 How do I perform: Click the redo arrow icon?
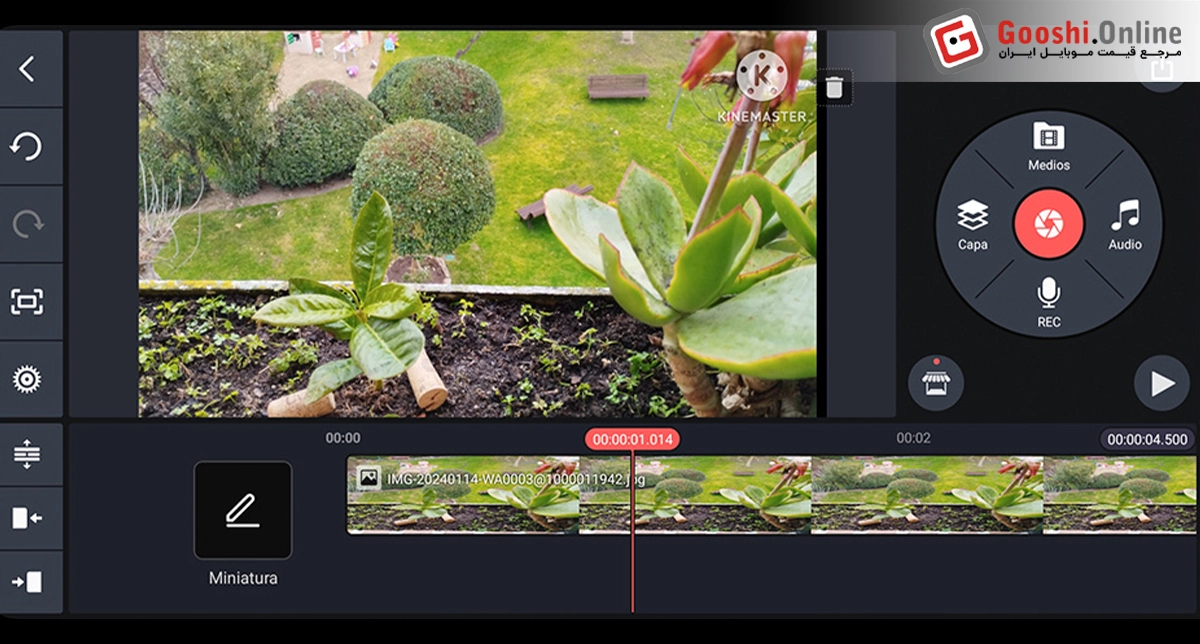point(27,224)
